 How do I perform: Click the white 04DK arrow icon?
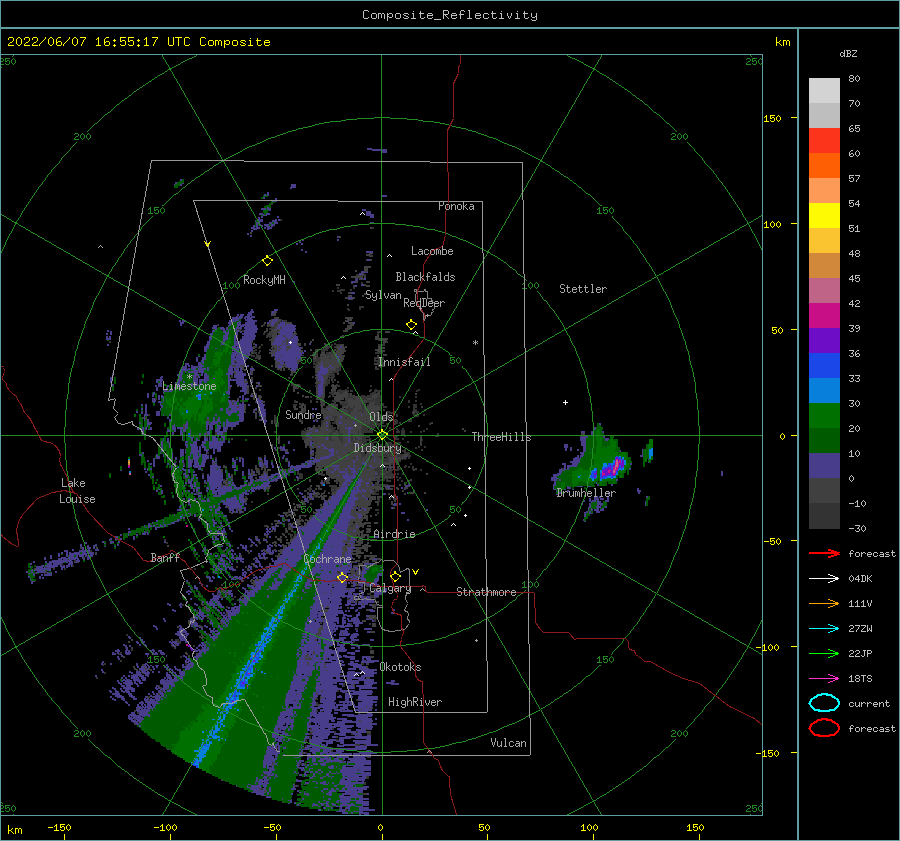(824, 579)
